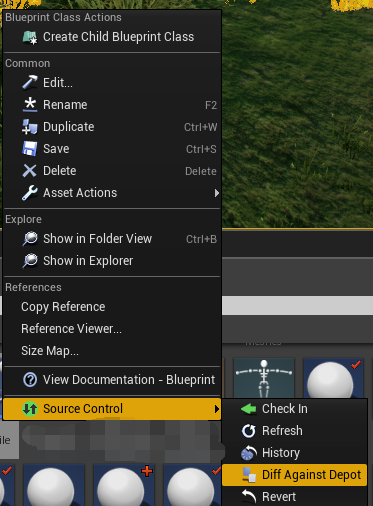This screenshot has width=373, height=506.
Task: Click the Show in Folder View magnifier icon
Action: [x=30, y=239]
